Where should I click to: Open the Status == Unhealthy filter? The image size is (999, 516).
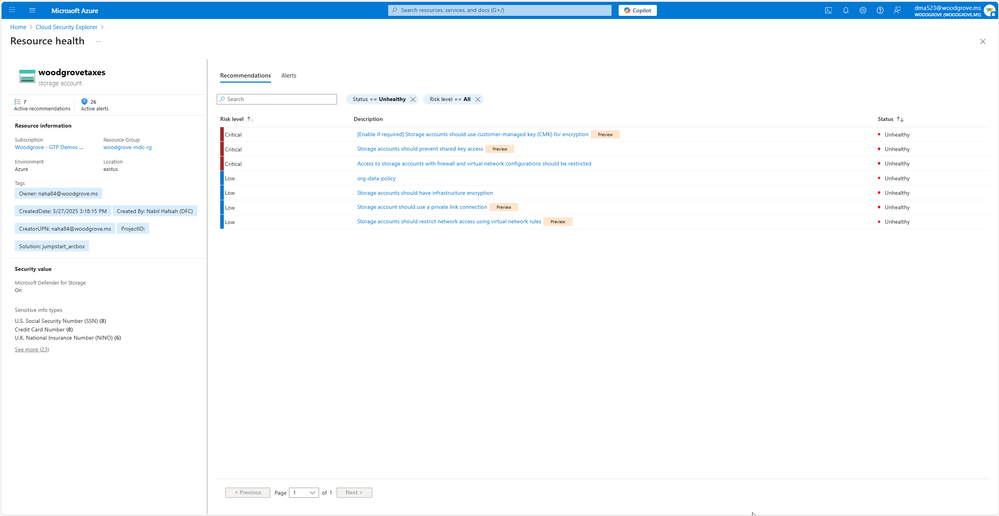[x=379, y=99]
